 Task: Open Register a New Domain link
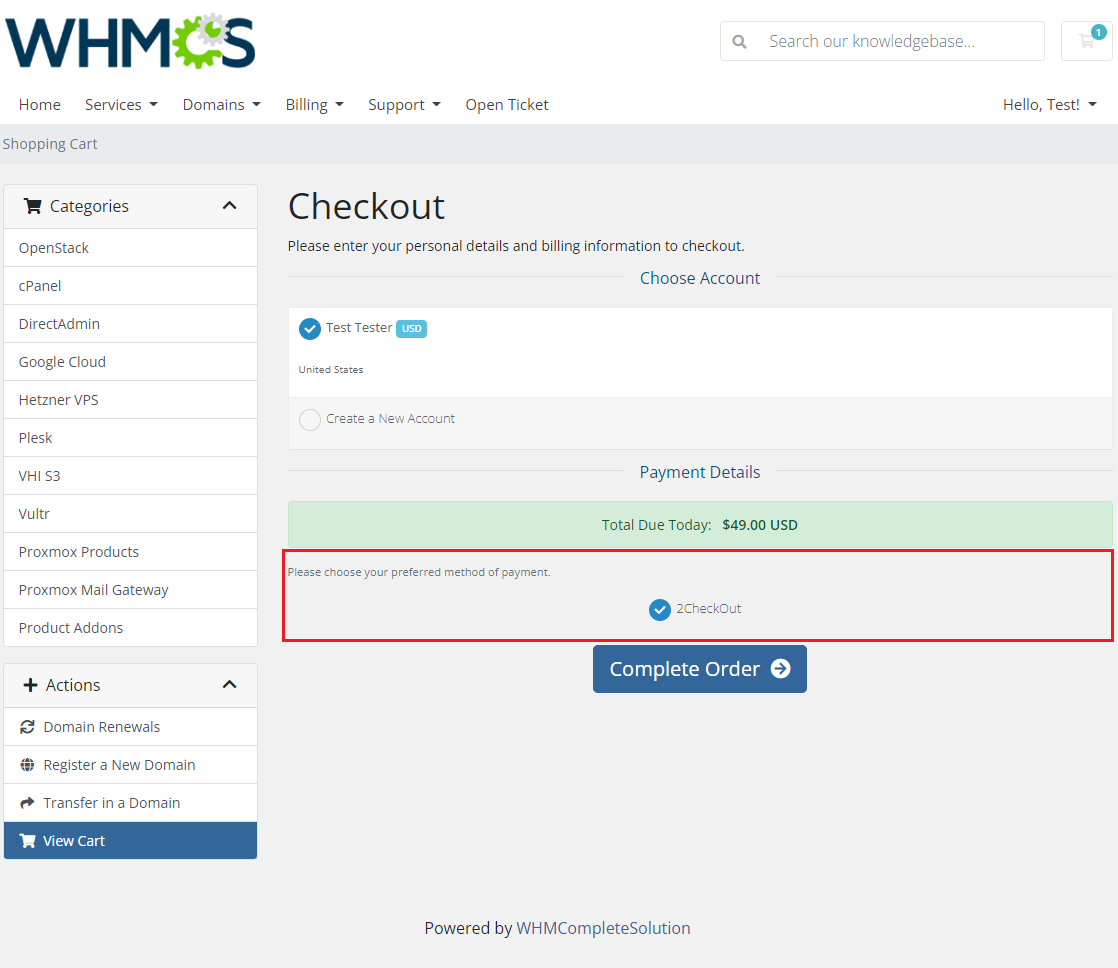point(130,765)
